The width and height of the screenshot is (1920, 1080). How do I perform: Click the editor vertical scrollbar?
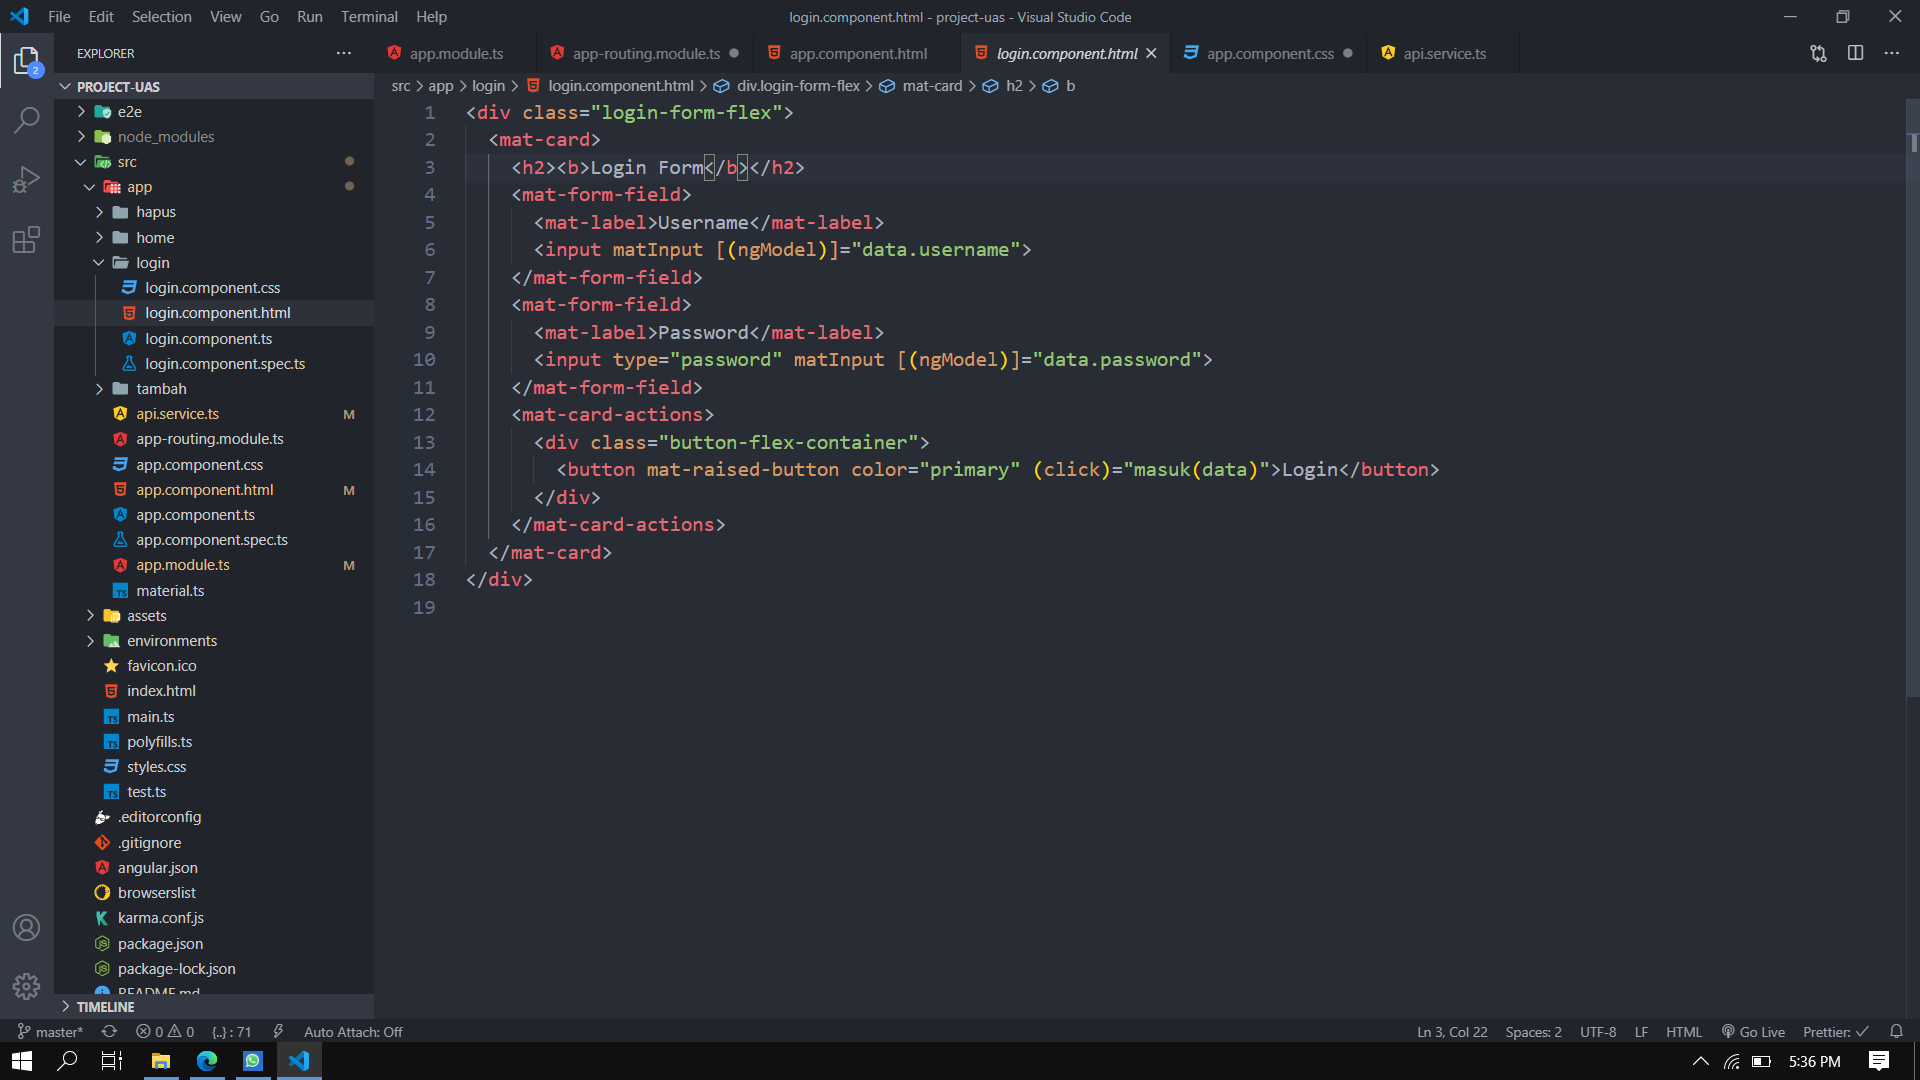(1912, 400)
